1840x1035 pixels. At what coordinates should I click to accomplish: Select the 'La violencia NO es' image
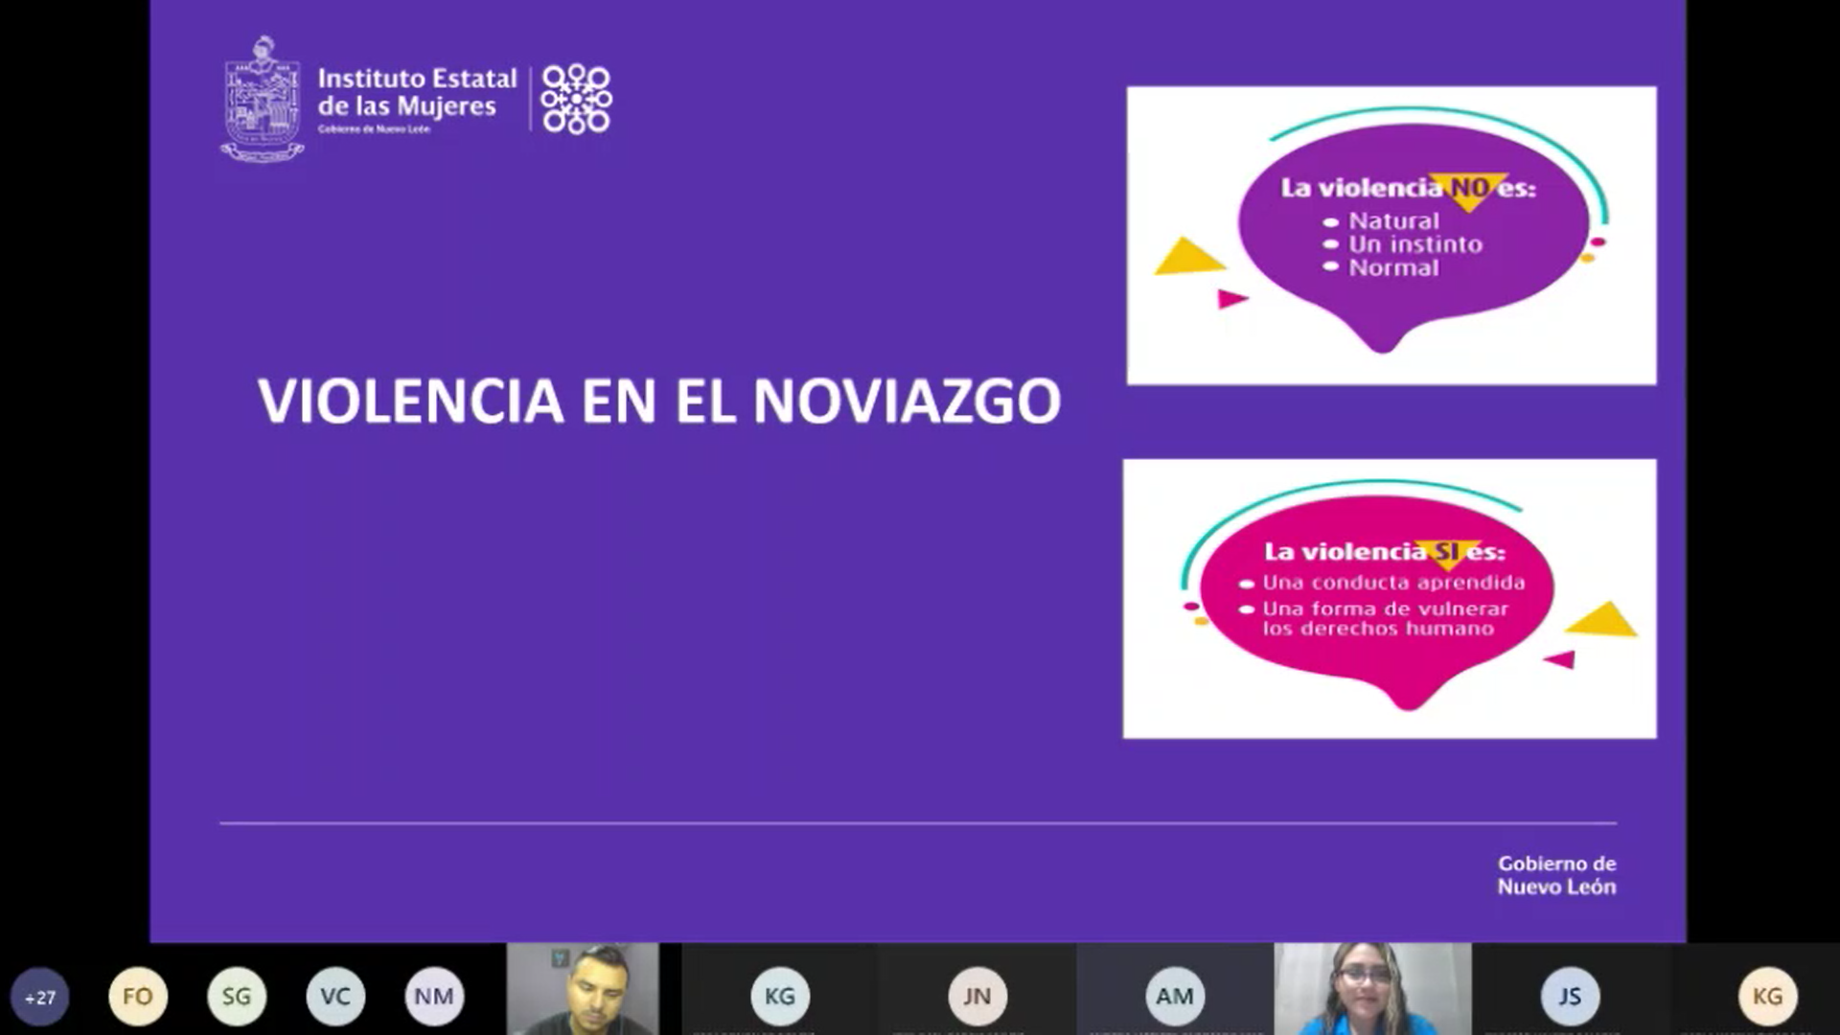point(1391,236)
